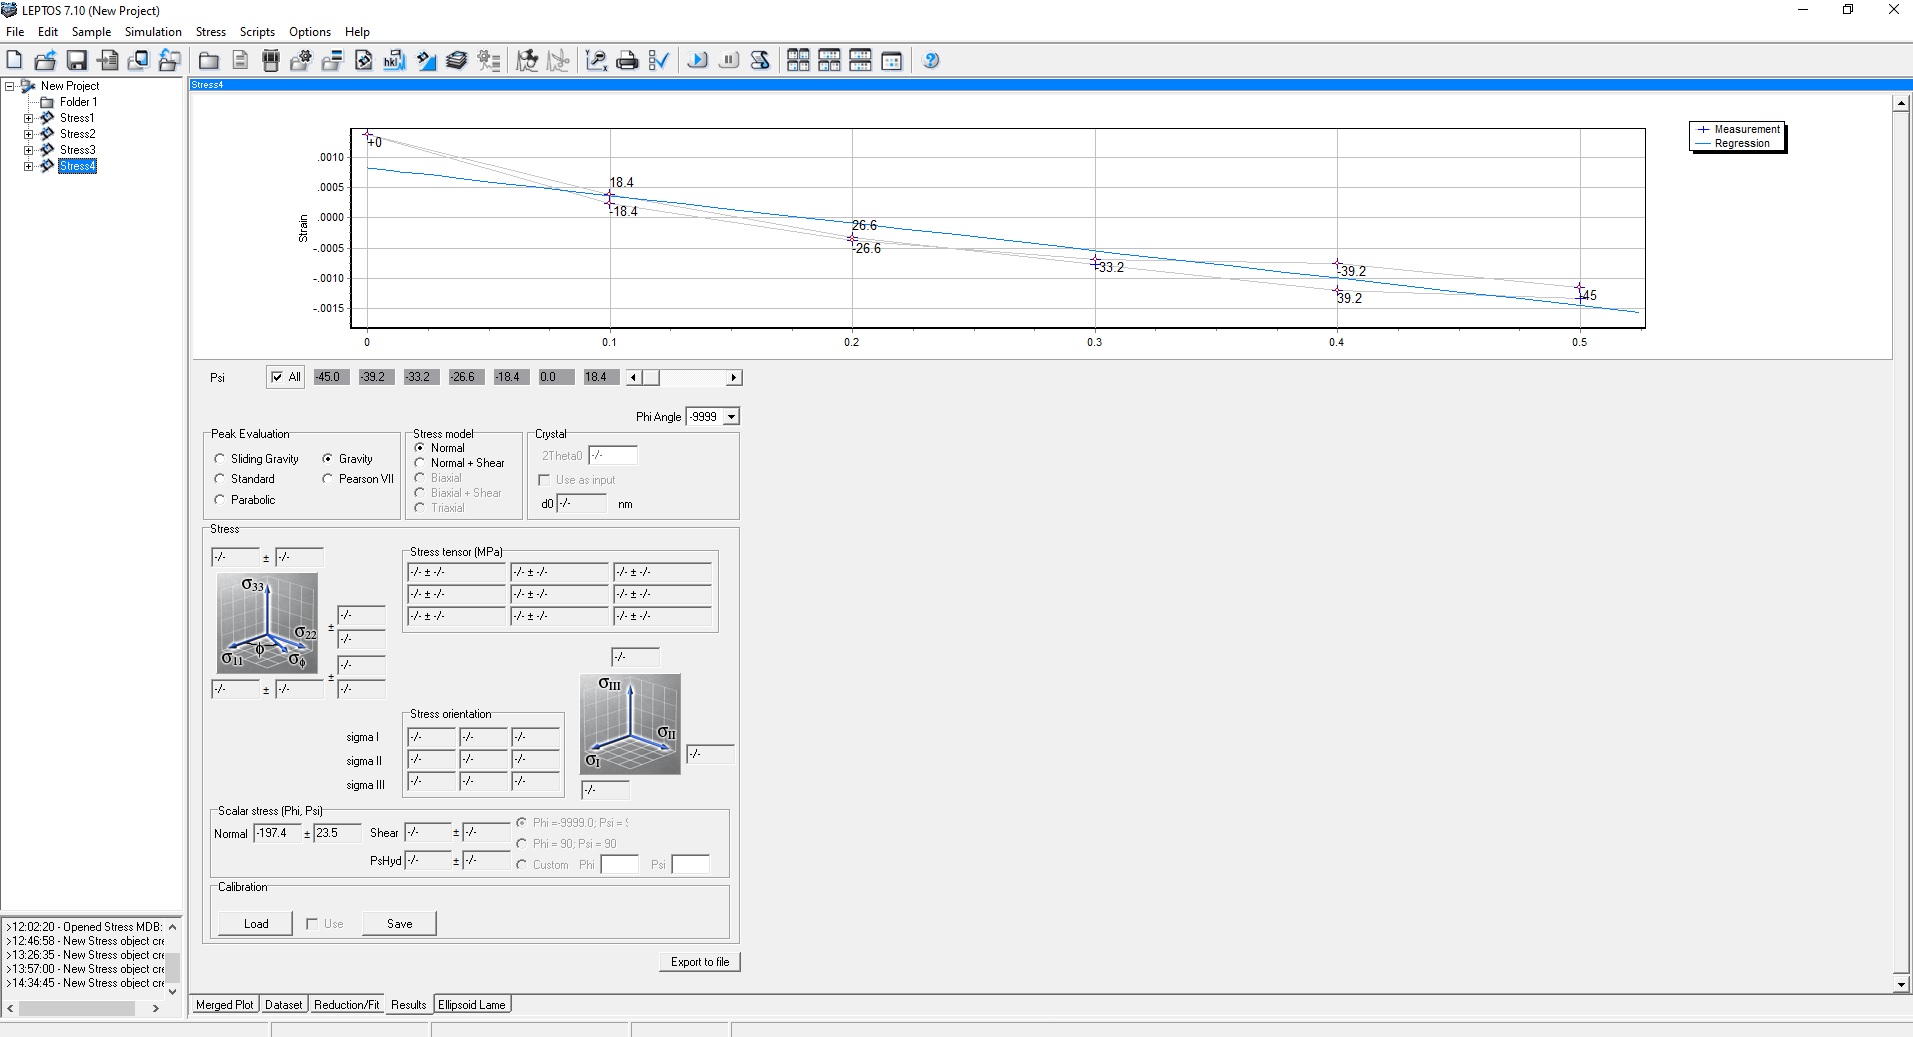Click the Load calibration button

tap(256, 924)
